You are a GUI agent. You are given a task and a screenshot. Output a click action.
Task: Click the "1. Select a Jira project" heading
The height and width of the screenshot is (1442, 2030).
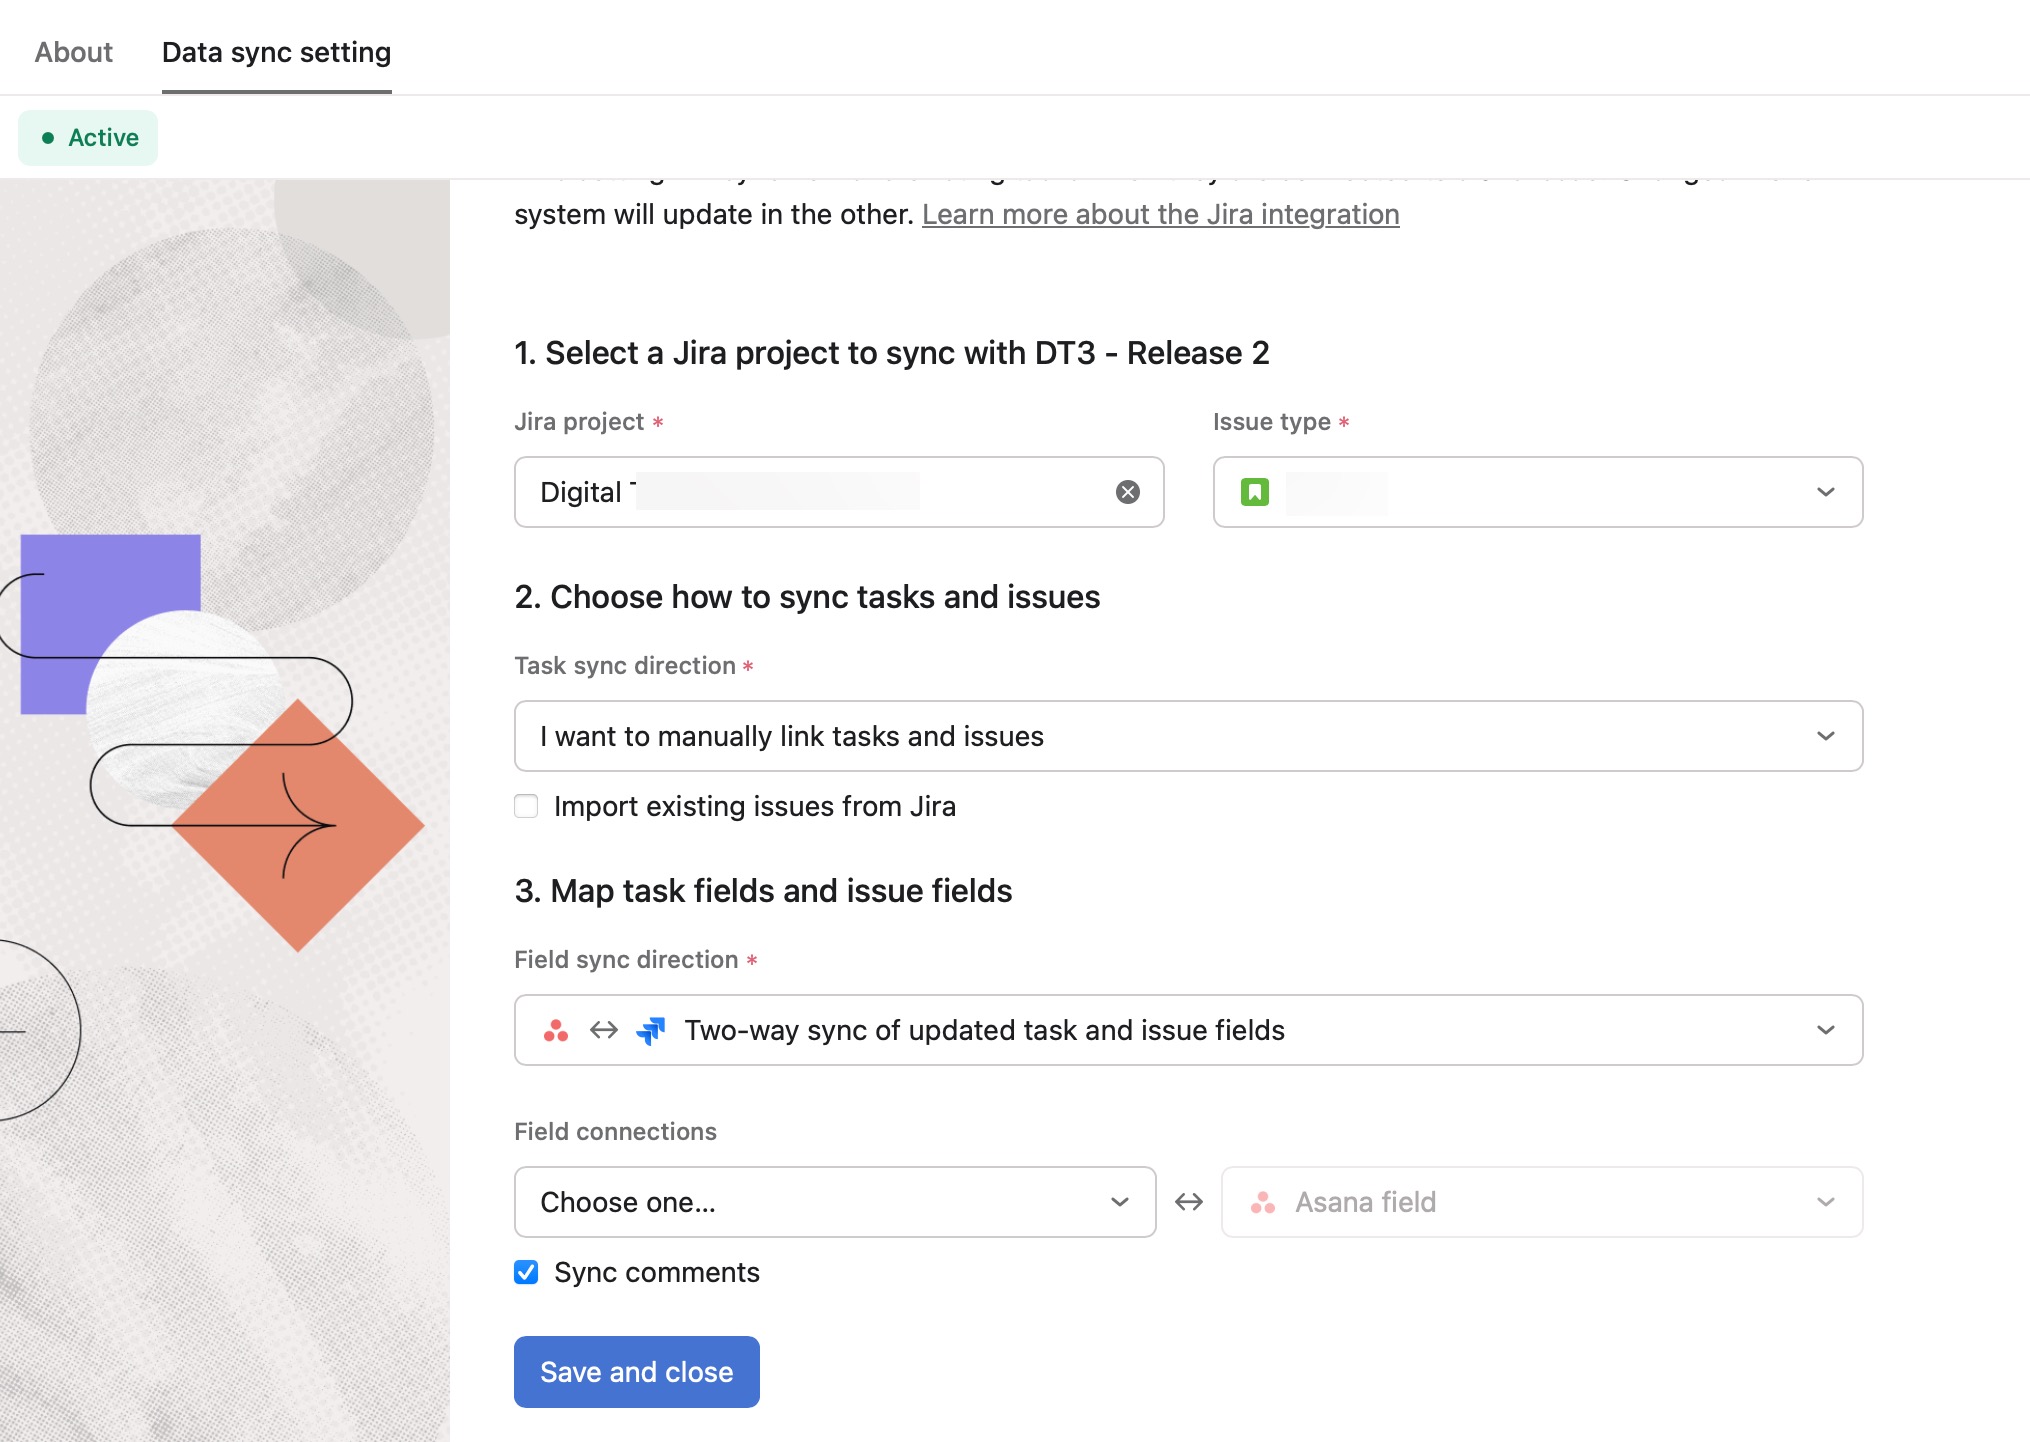[892, 353]
